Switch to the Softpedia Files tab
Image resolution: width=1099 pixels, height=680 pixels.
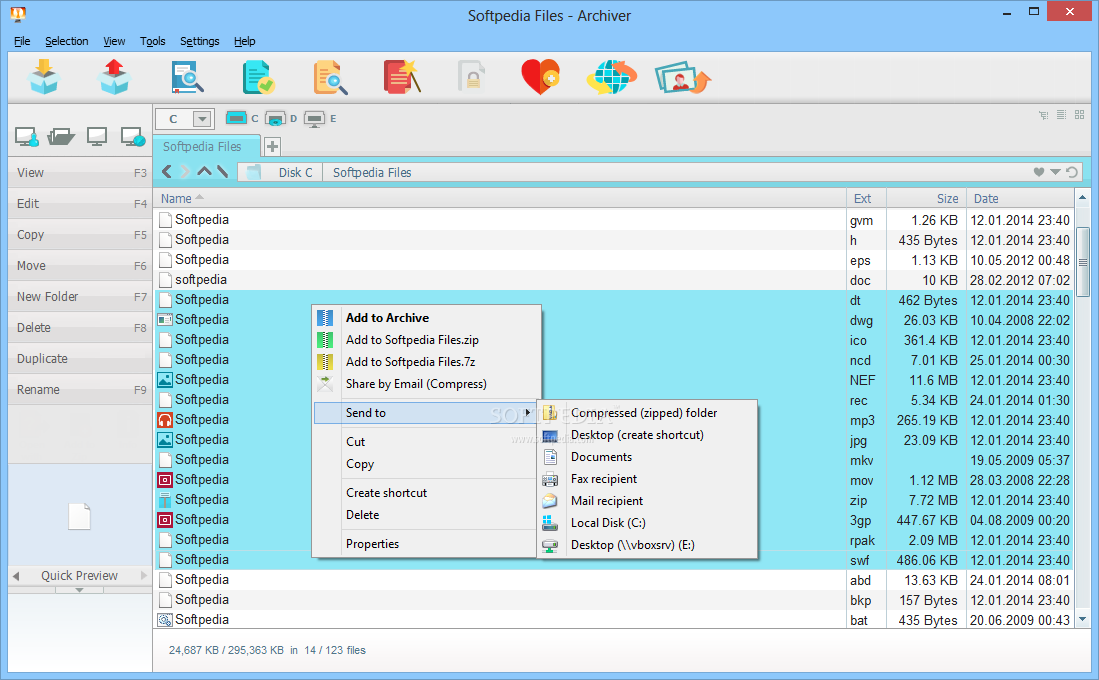pyautogui.click(x=207, y=147)
